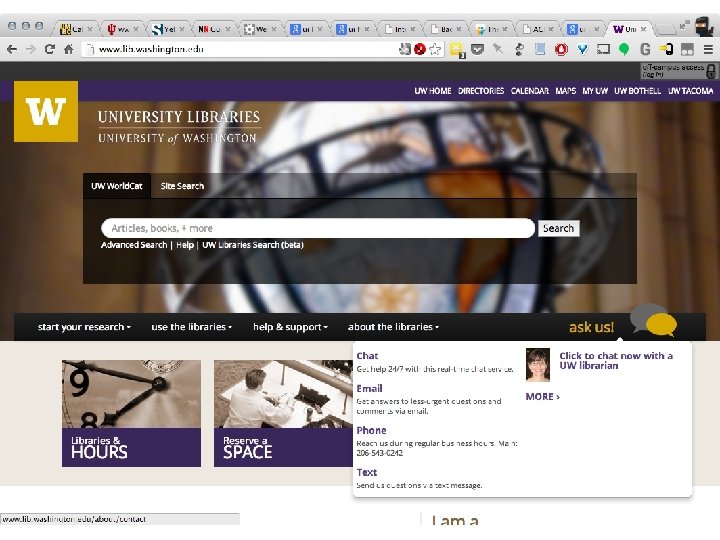Click the red Opera-style O extension icon
720x540 pixels.
(561, 49)
